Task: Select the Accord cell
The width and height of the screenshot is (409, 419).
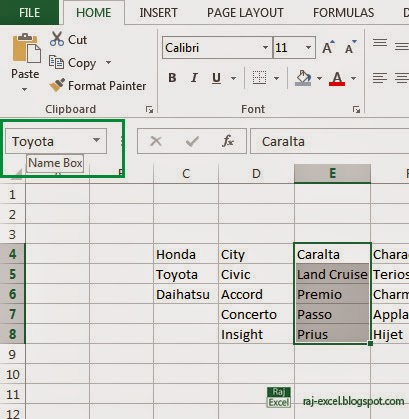Action: (256, 294)
